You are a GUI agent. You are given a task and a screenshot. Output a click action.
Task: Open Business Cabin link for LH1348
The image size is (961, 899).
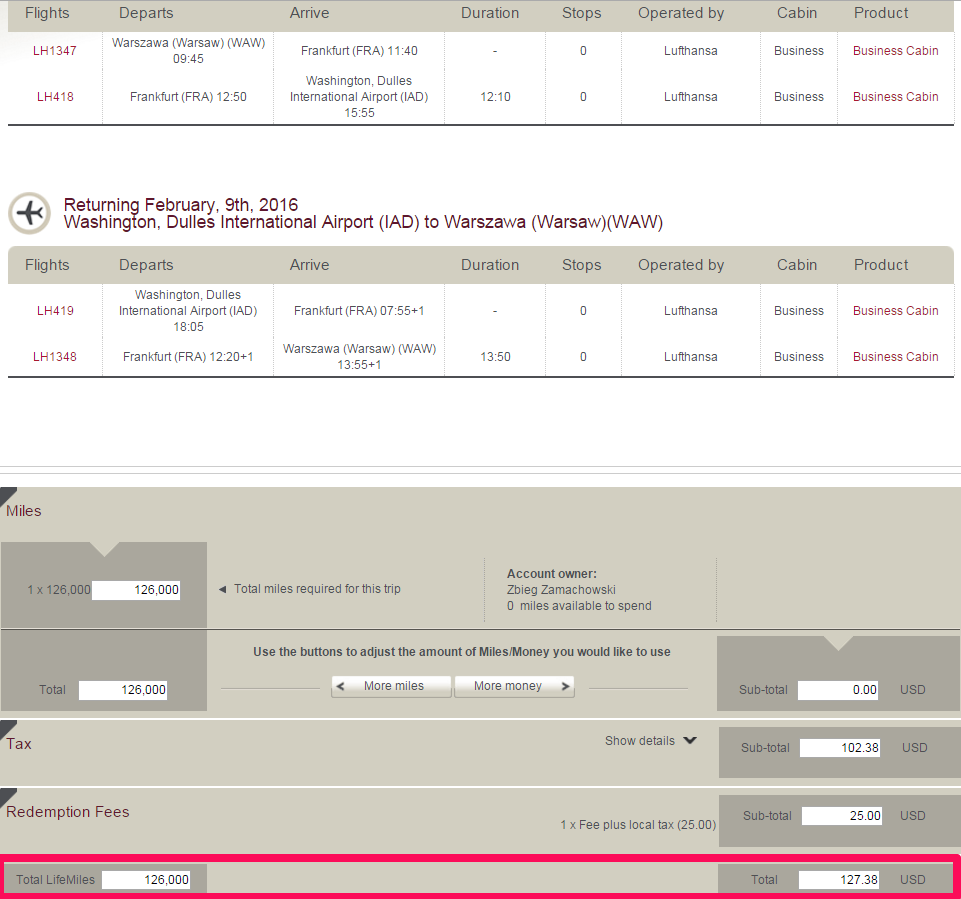point(895,357)
